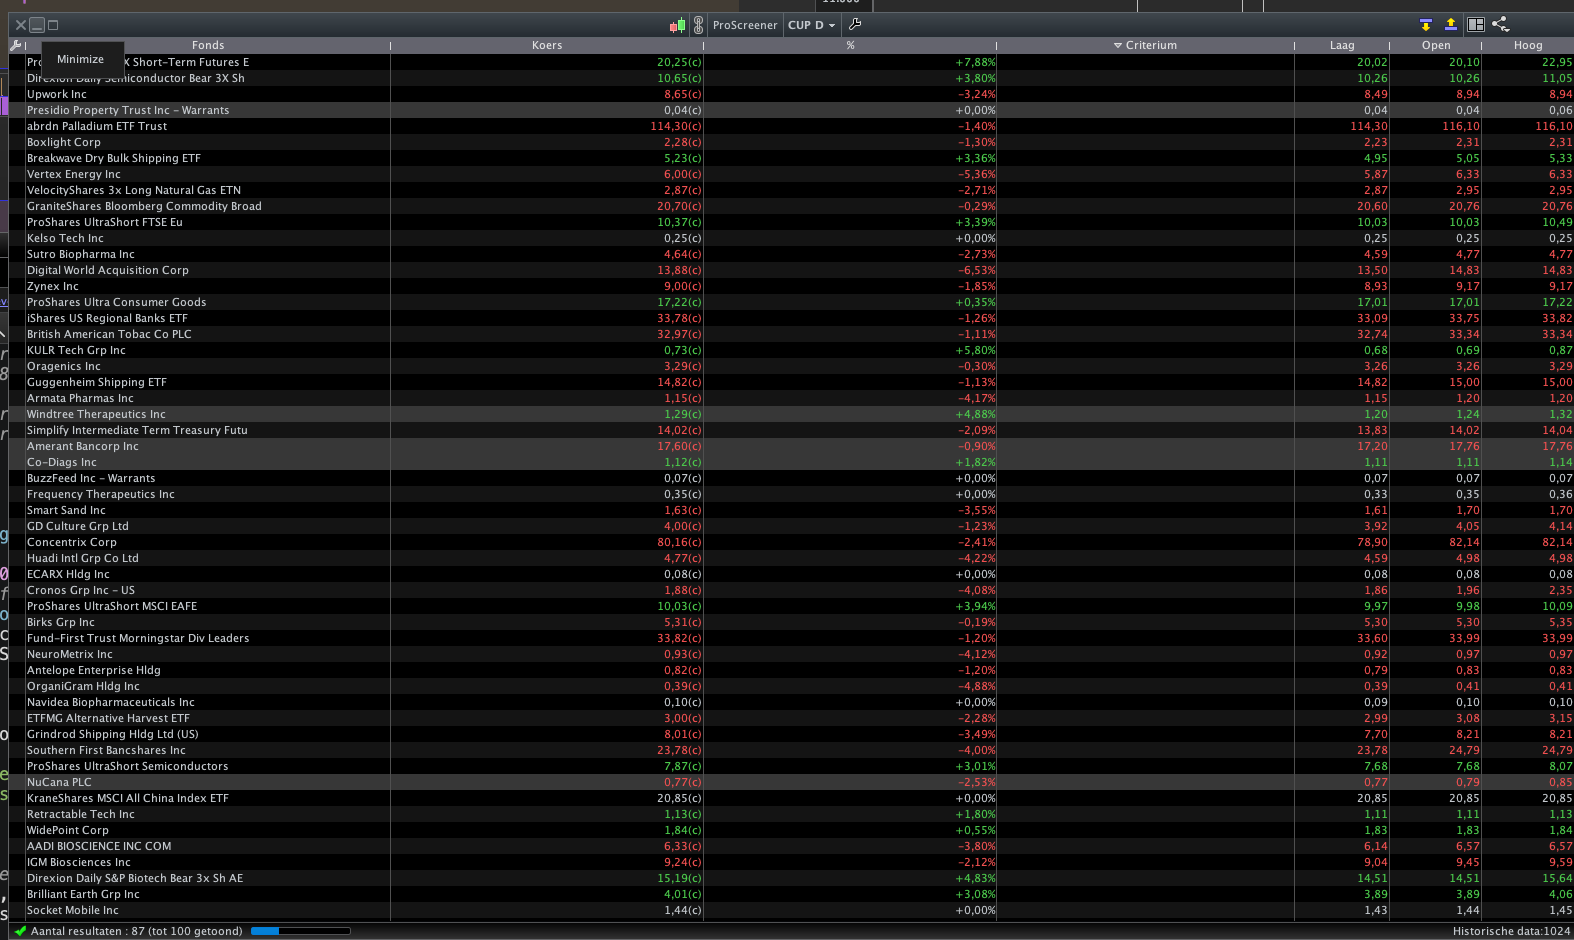Select the Windtree Therapeutics Inc row
1574x940 pixels.
click(792, 414)
